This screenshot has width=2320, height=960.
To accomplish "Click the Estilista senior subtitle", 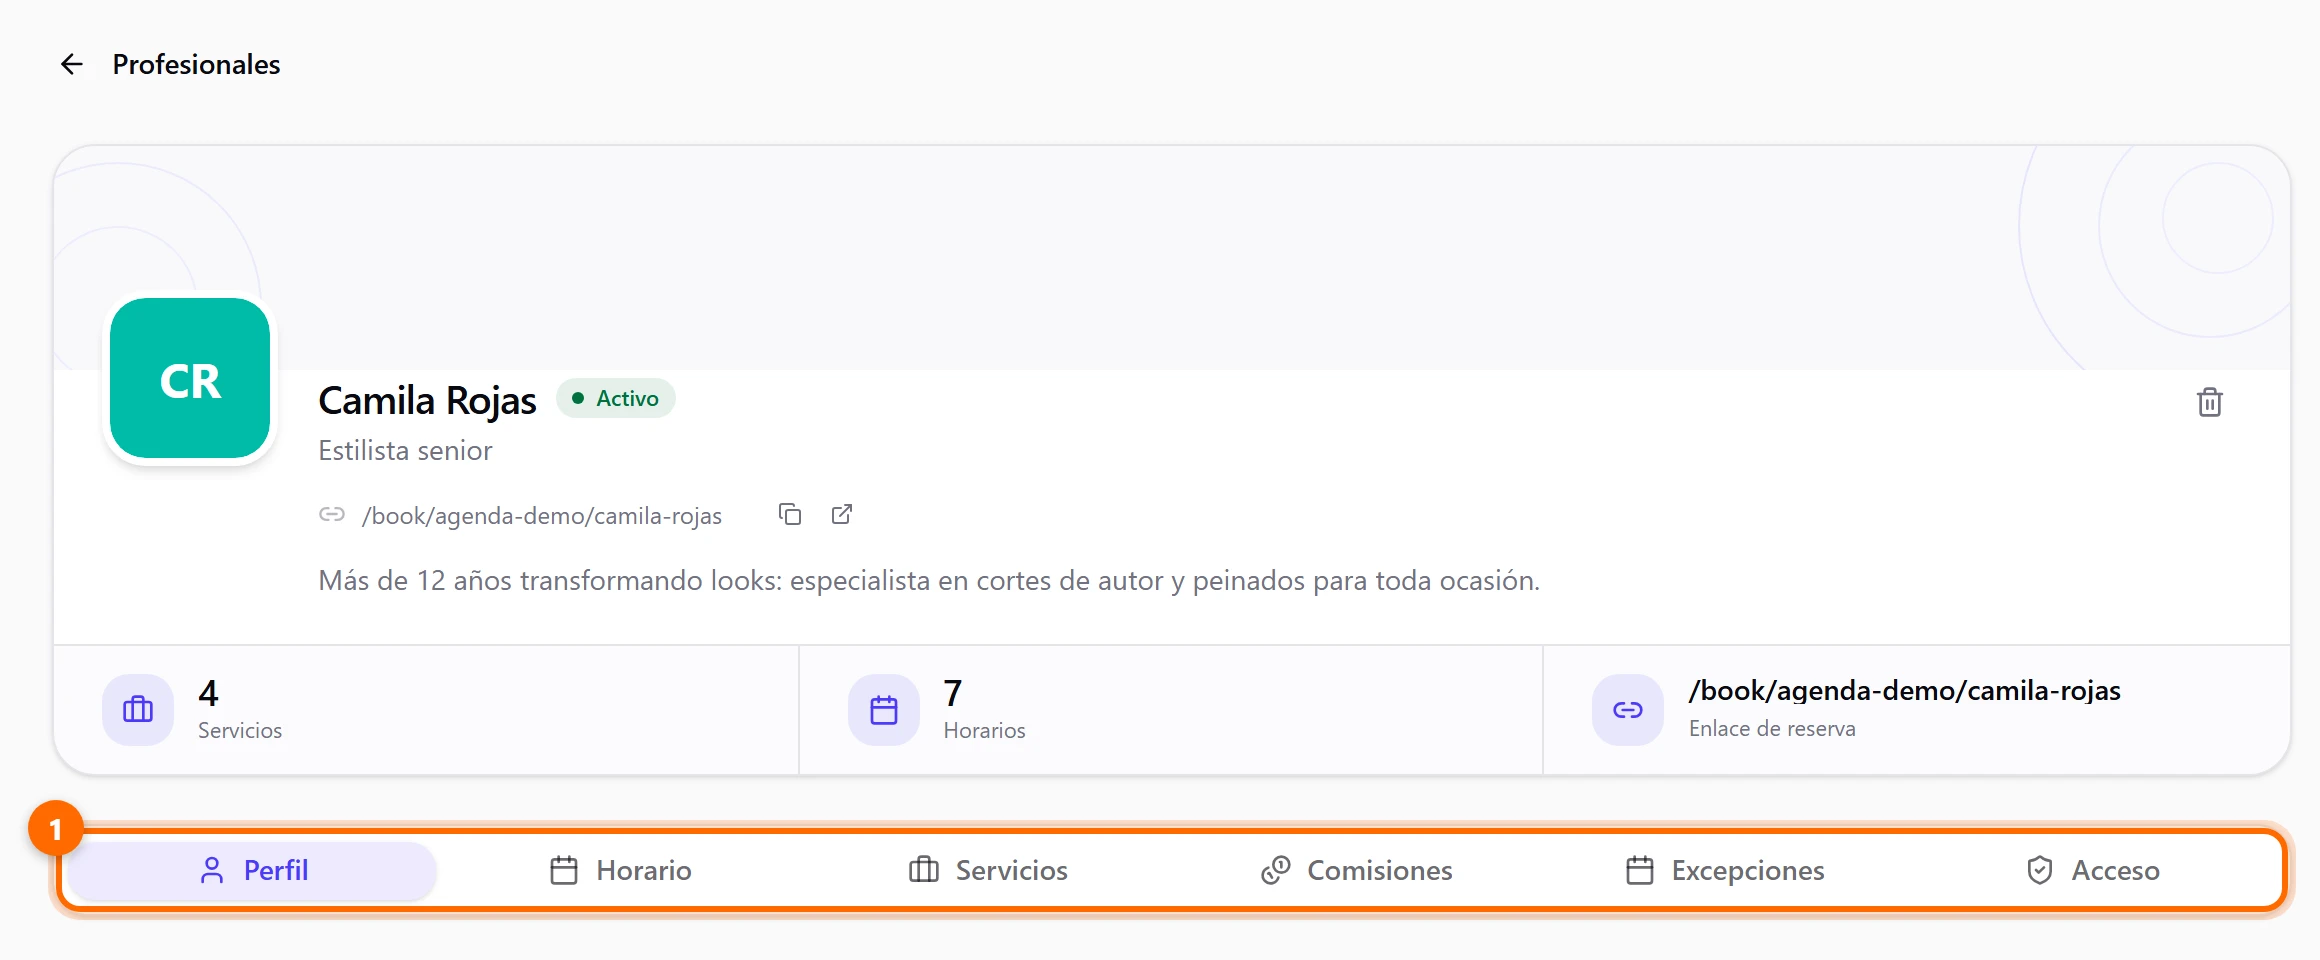I will click(x=405, y=450).
